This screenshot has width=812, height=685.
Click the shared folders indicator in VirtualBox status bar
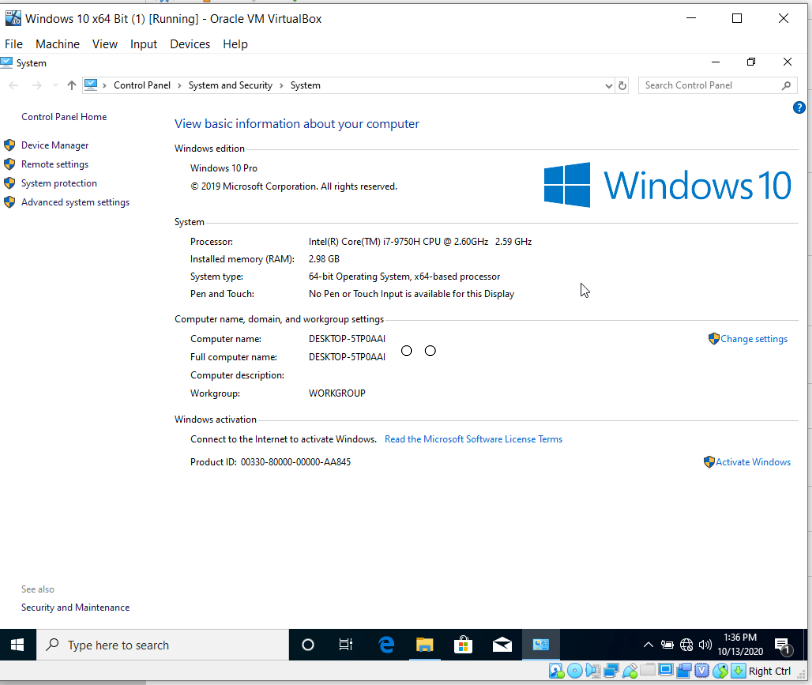click(647, 671)
